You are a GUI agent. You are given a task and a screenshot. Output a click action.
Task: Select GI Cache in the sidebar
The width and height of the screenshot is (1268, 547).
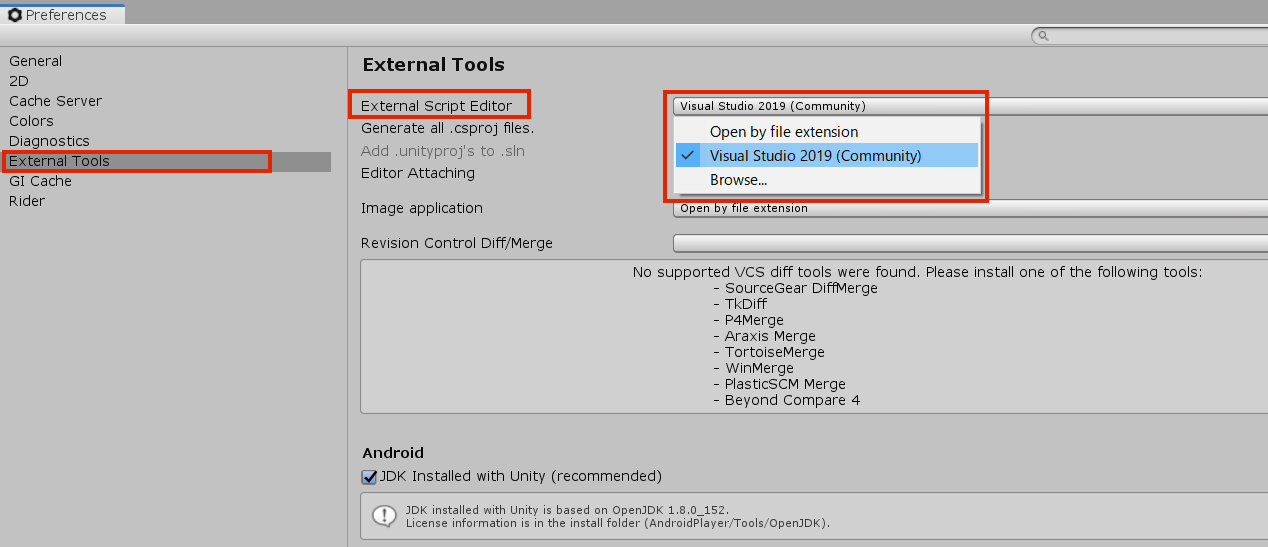[40, 181]
